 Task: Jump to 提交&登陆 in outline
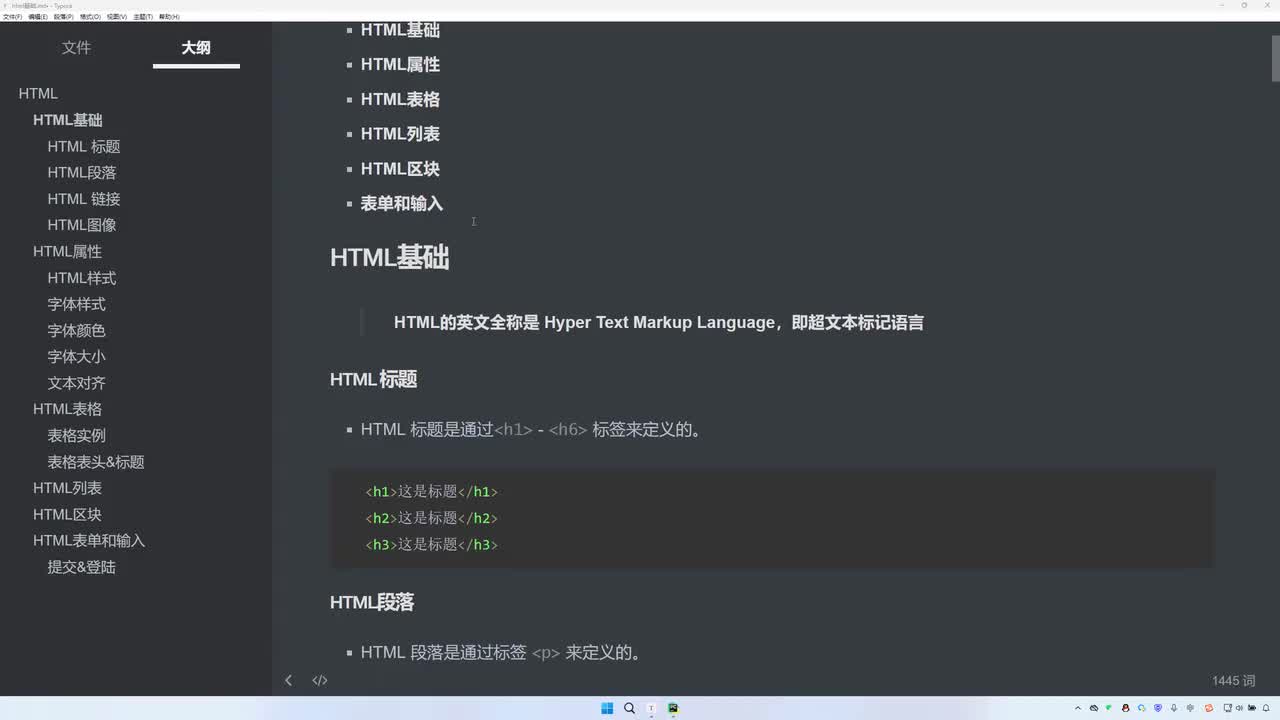82,567
